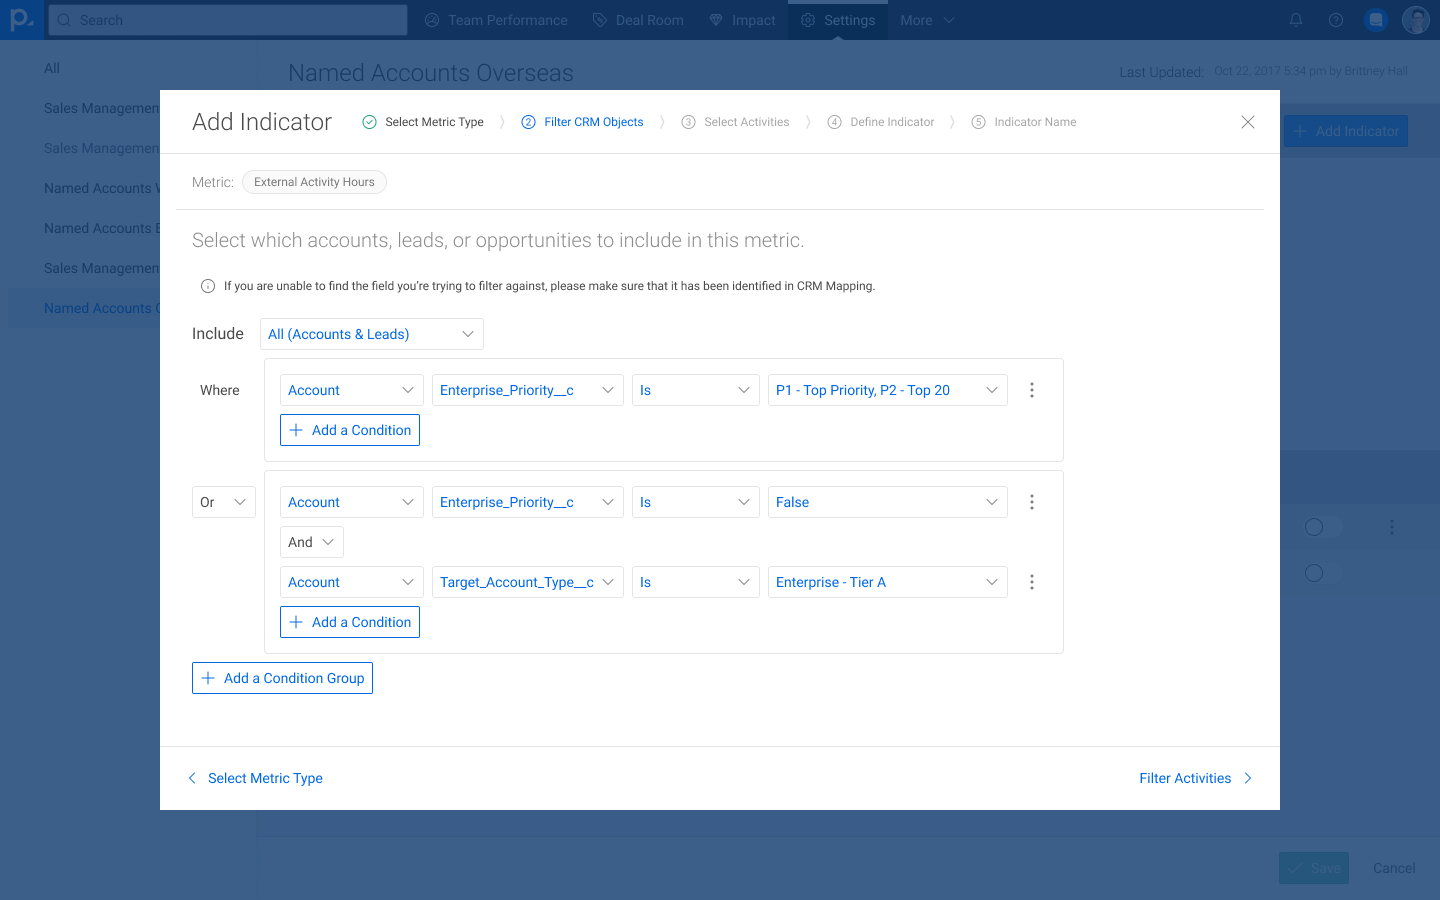The width and height of the screenshot is (1440, 900).
Task: Open the notifications bell
Action: click(x=1295, y=20)
